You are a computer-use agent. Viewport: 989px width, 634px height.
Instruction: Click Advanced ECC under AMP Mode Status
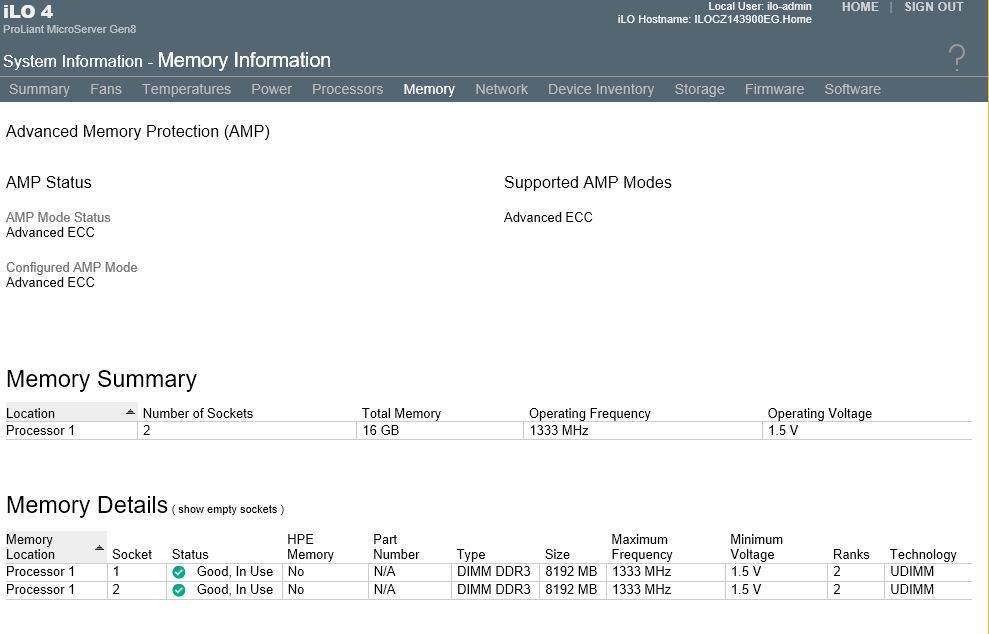point(50,233)
